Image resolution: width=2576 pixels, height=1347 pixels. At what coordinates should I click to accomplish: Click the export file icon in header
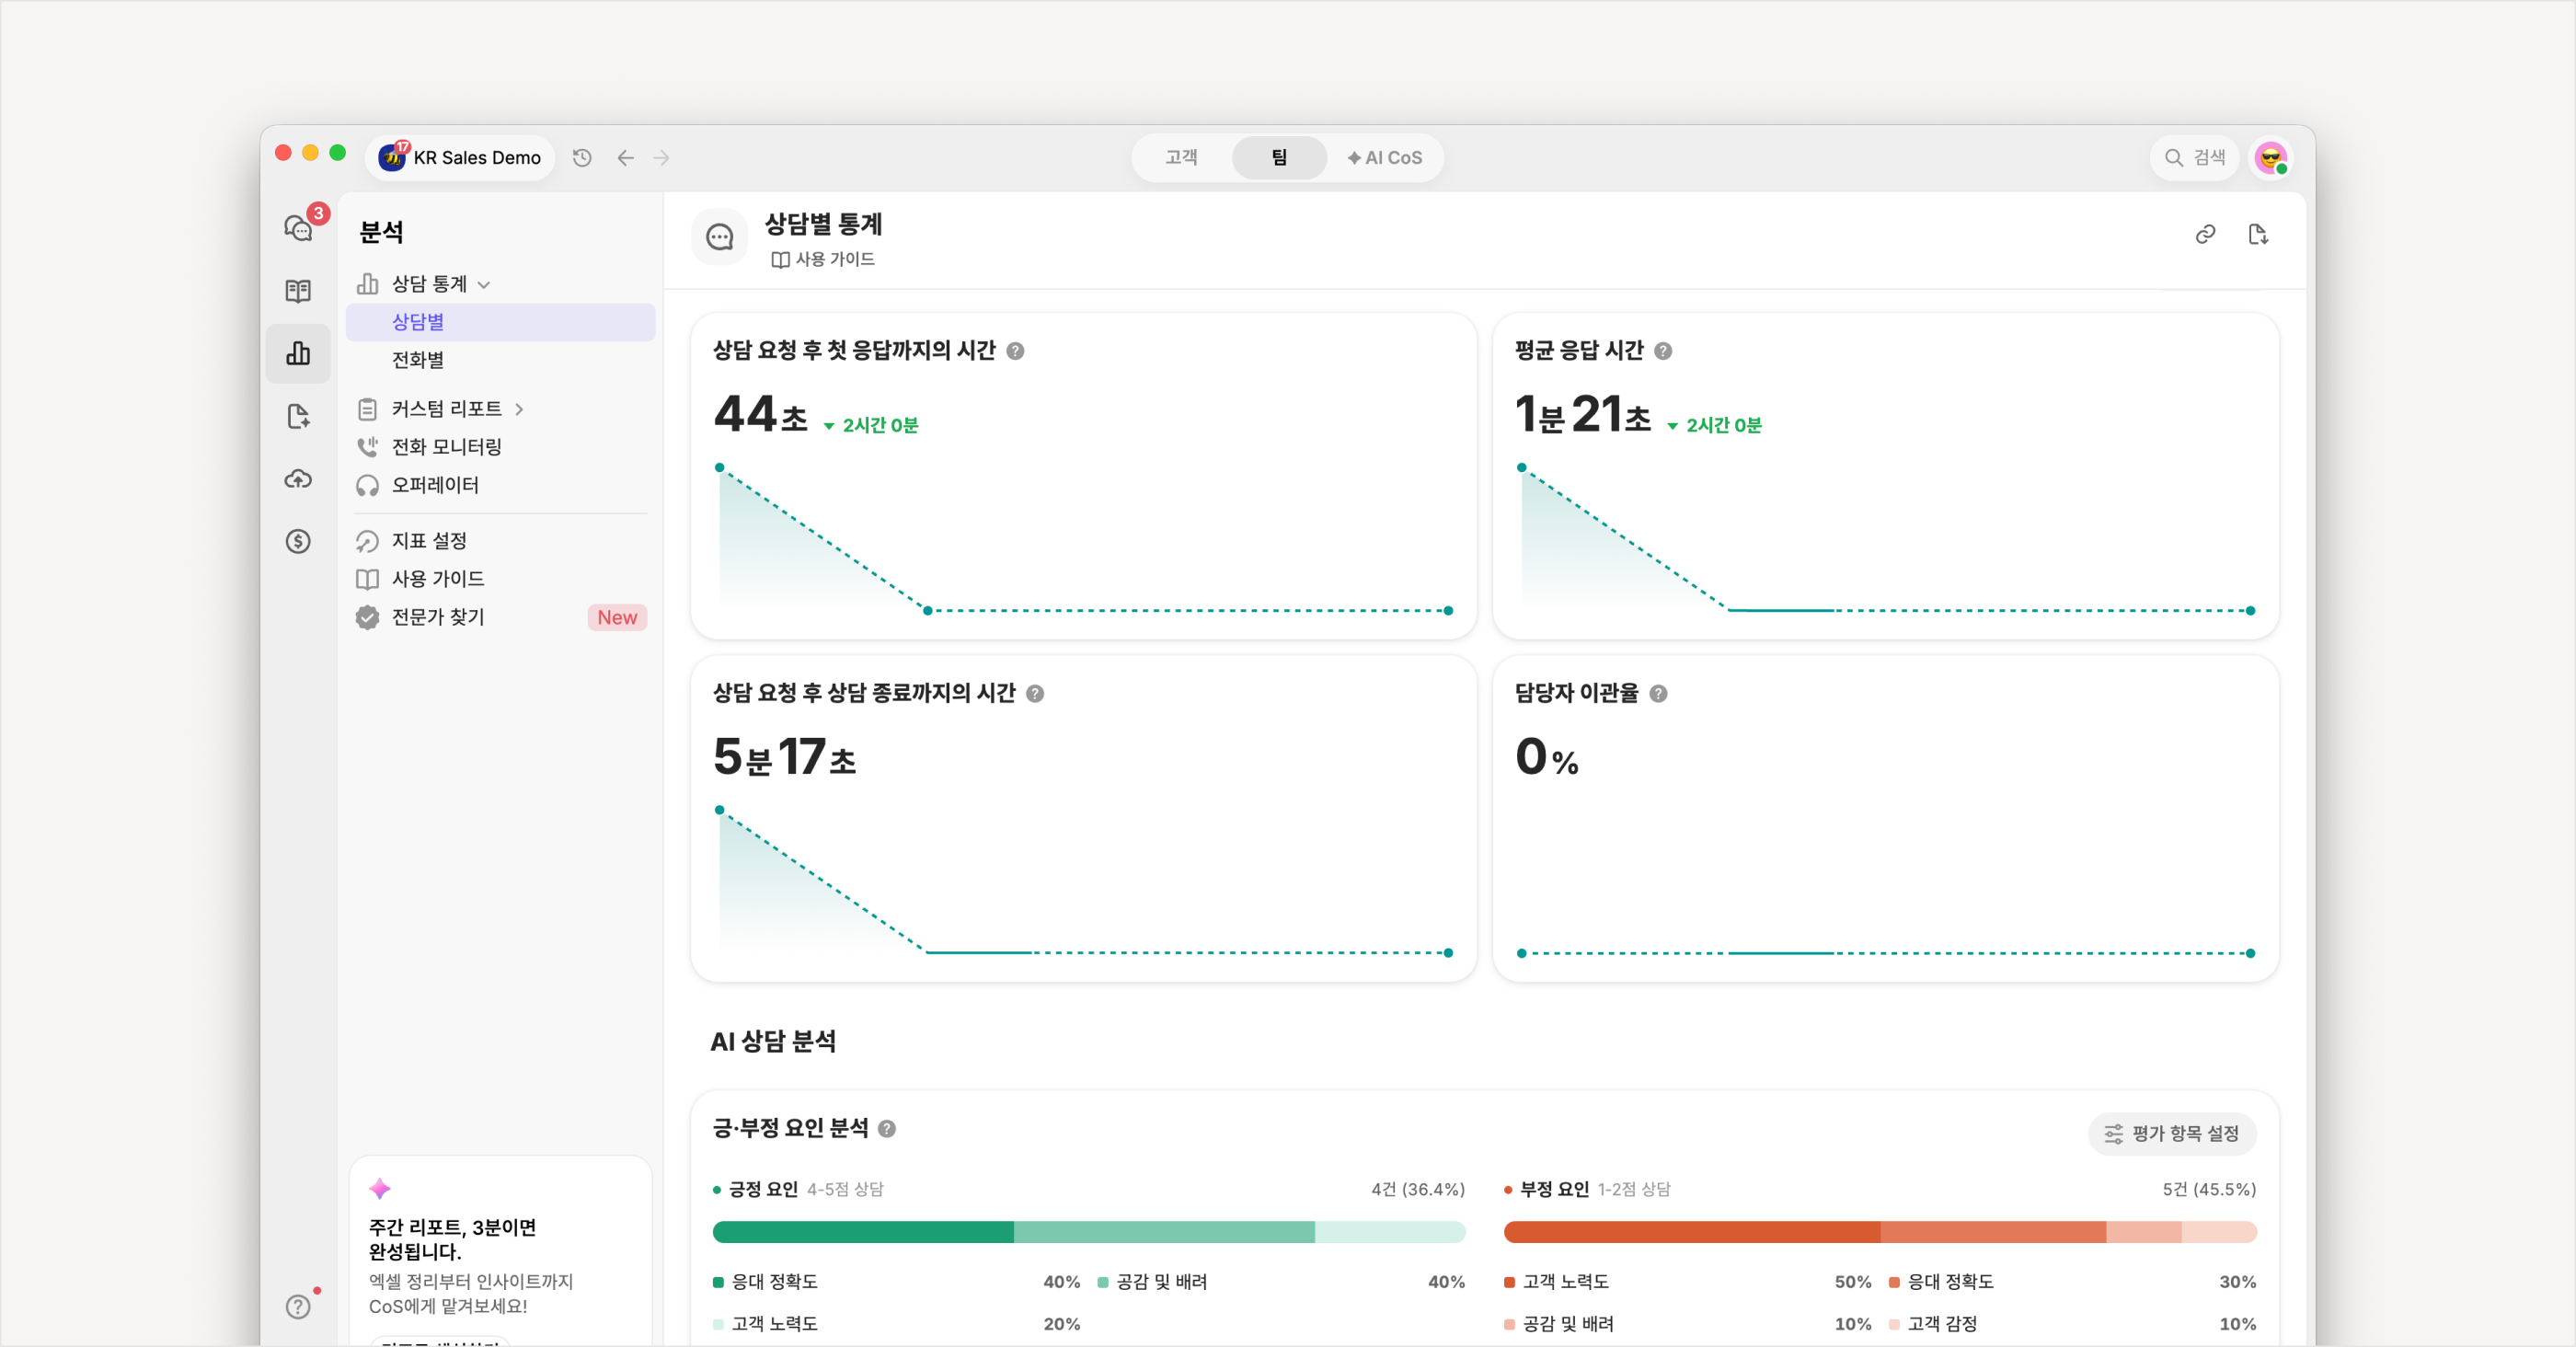point(2258,234)
